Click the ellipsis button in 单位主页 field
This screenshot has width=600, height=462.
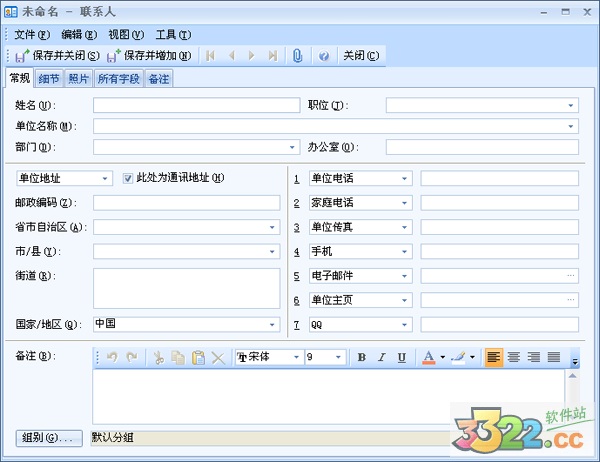coord(571,300)
